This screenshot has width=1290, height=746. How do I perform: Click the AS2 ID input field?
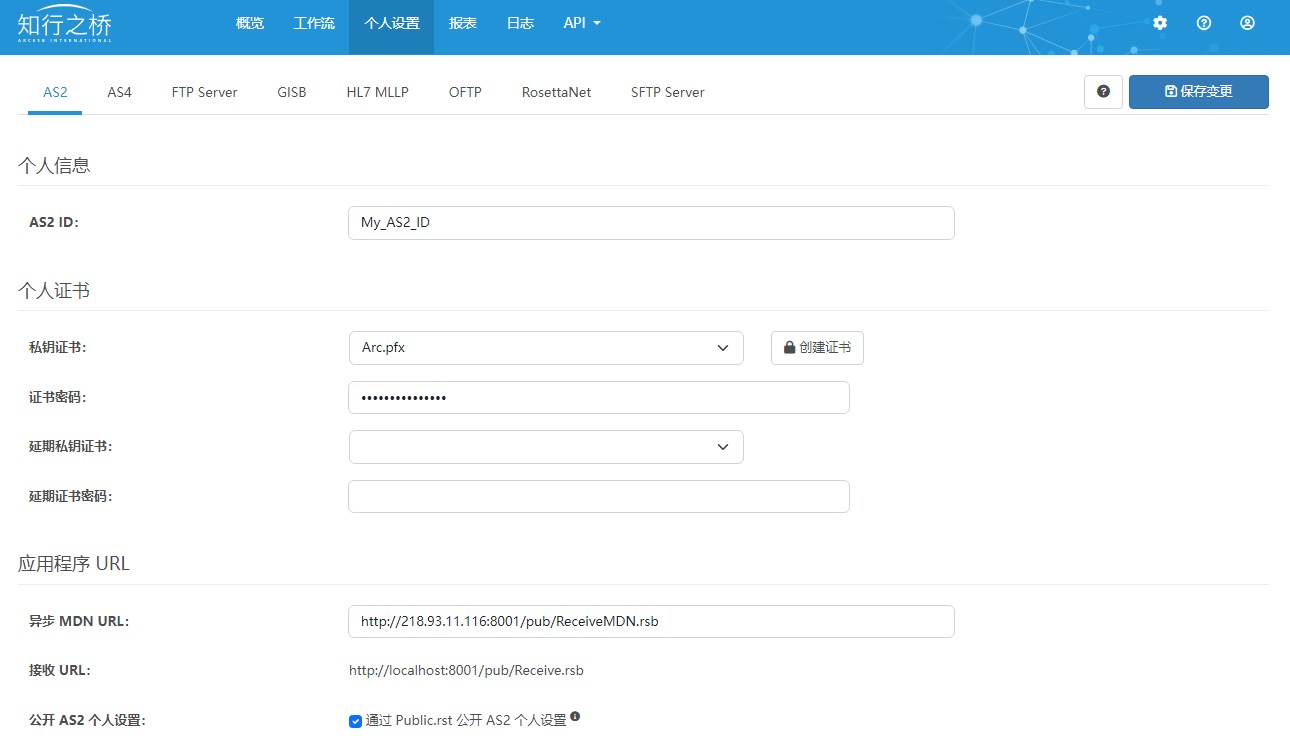point(651,223)
